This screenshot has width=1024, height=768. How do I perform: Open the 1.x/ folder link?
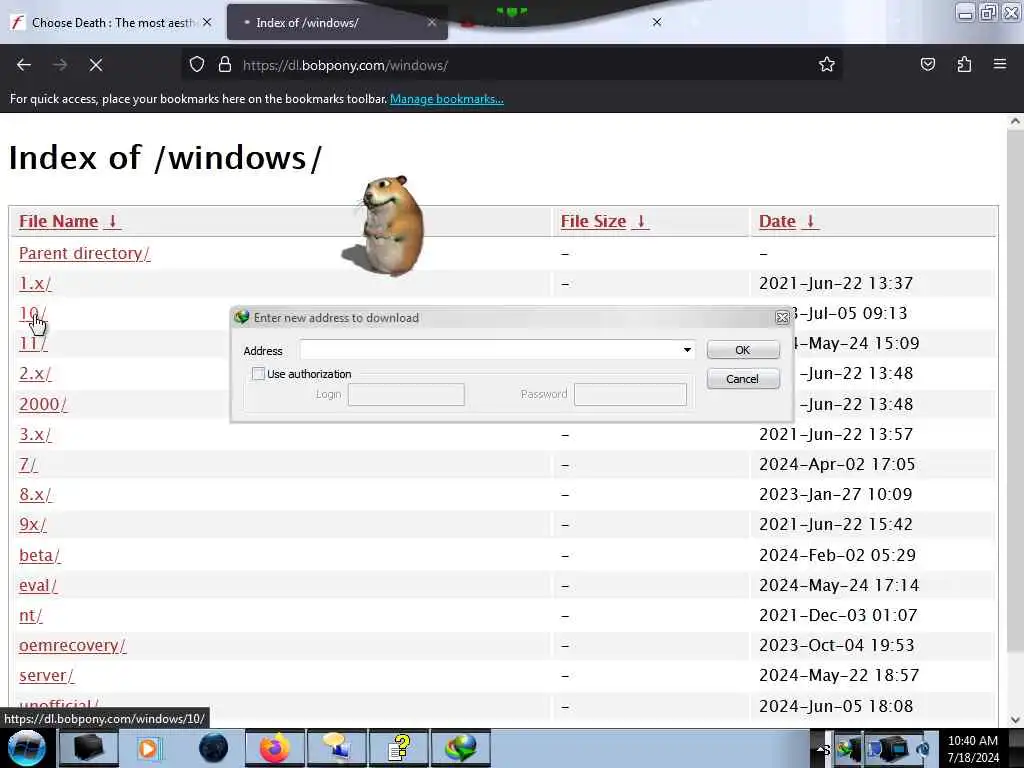tap(35, 283)
